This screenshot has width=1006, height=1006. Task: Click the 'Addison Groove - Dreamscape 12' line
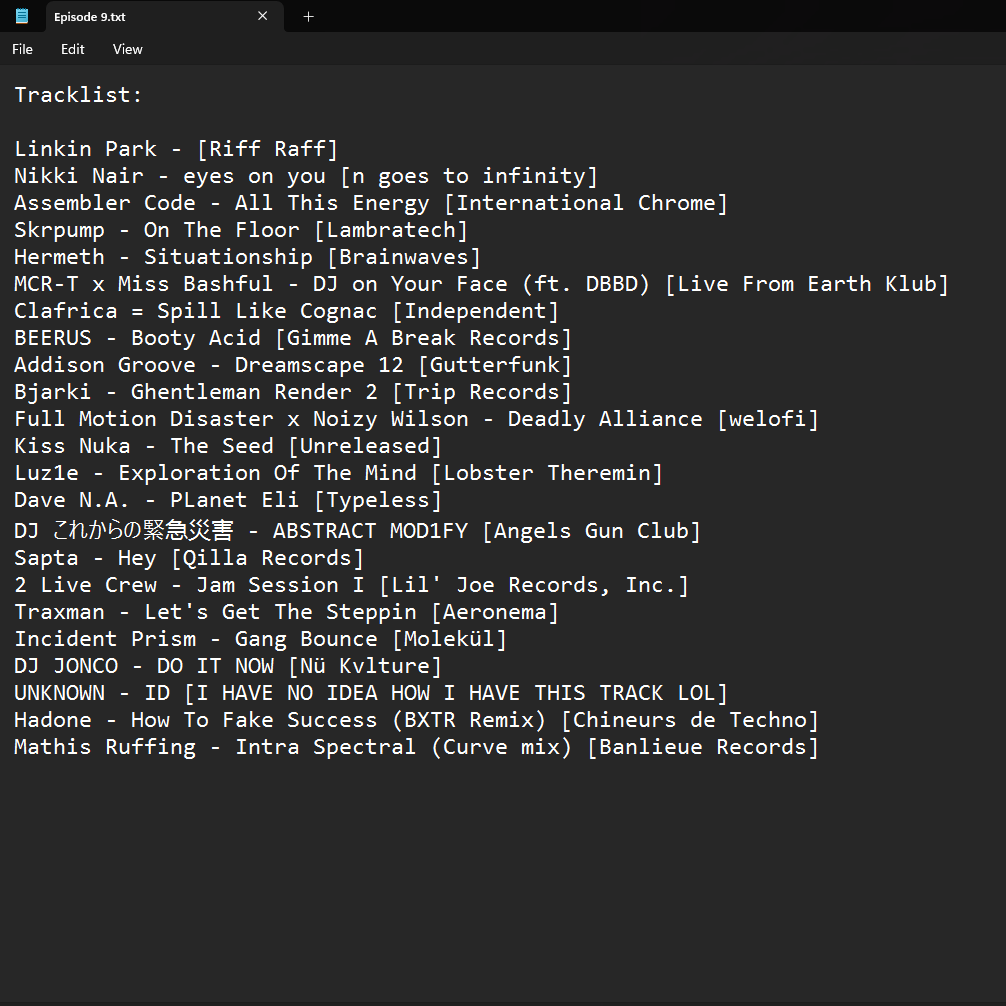coord(293,364)
